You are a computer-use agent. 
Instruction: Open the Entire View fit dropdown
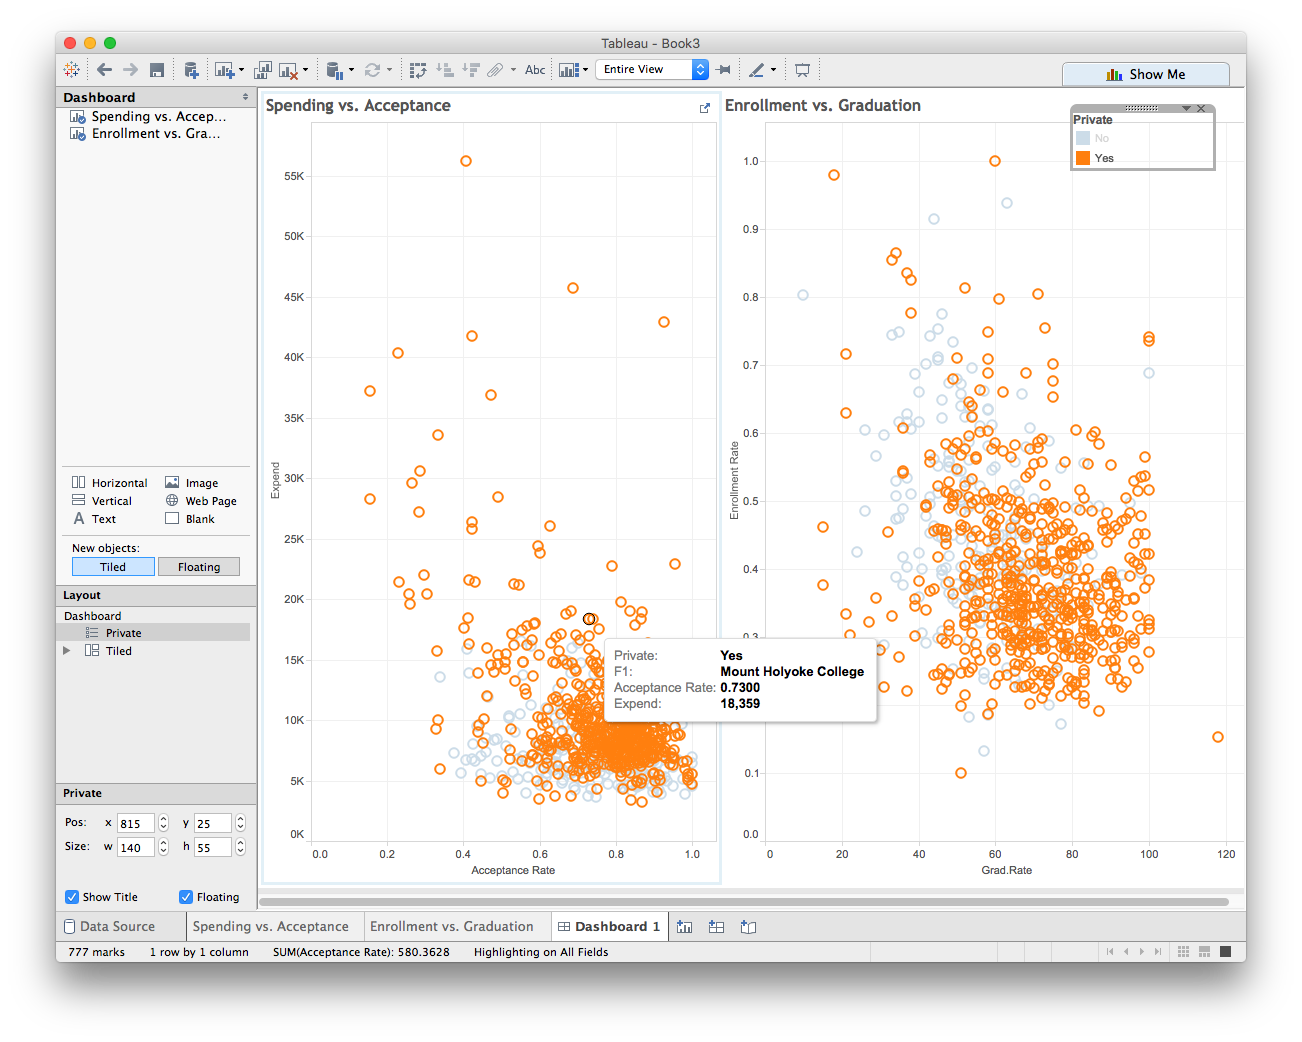coord(652,70)
